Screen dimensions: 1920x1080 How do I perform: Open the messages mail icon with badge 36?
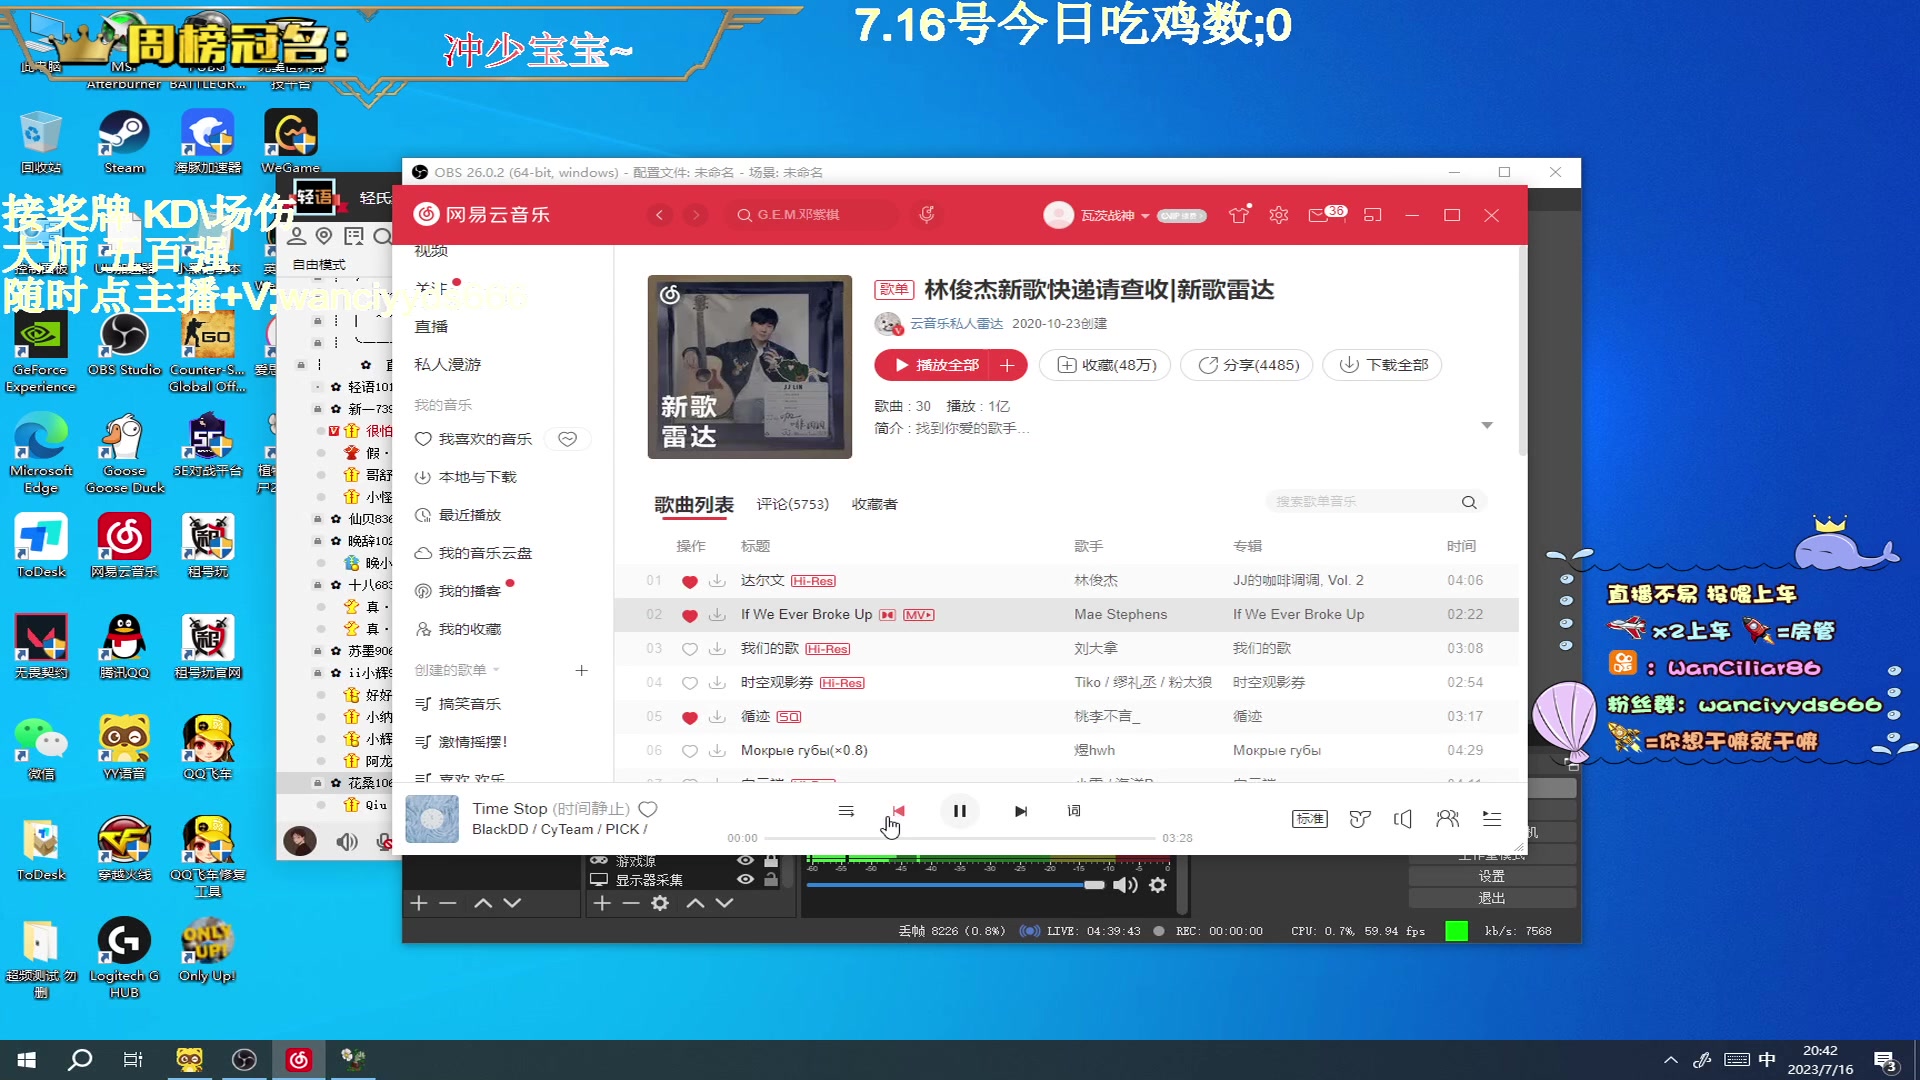tap(1318, 215)
